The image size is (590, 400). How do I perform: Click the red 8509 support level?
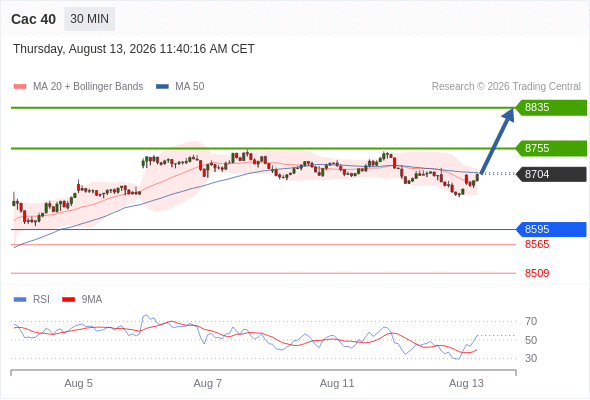click(x=537, y=273)
